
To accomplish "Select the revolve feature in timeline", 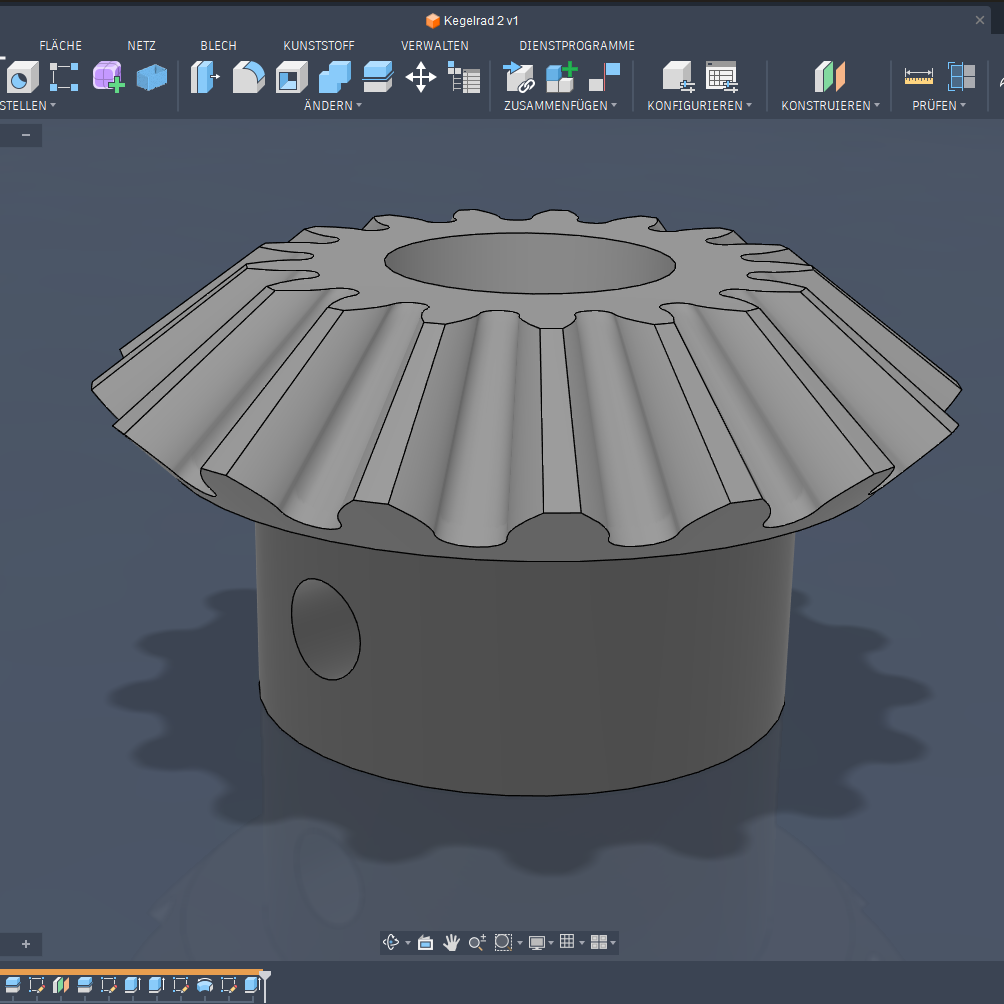I will pyautogui.click(x=205, y=985).
